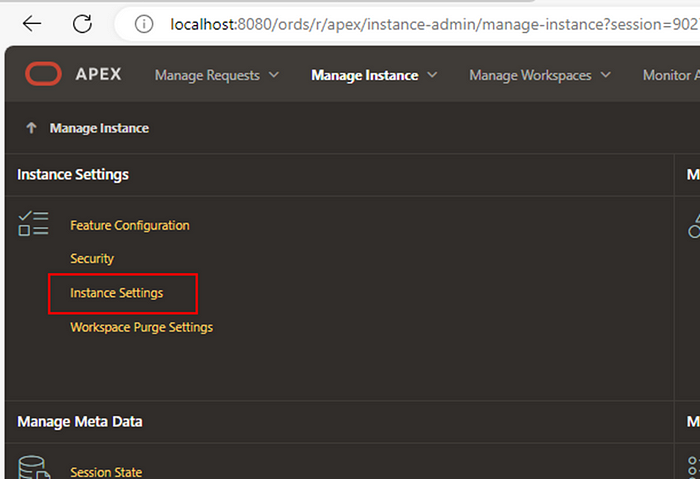Reload the page with the refresh icon
The image size is (700, 479).
click(82, 24)
